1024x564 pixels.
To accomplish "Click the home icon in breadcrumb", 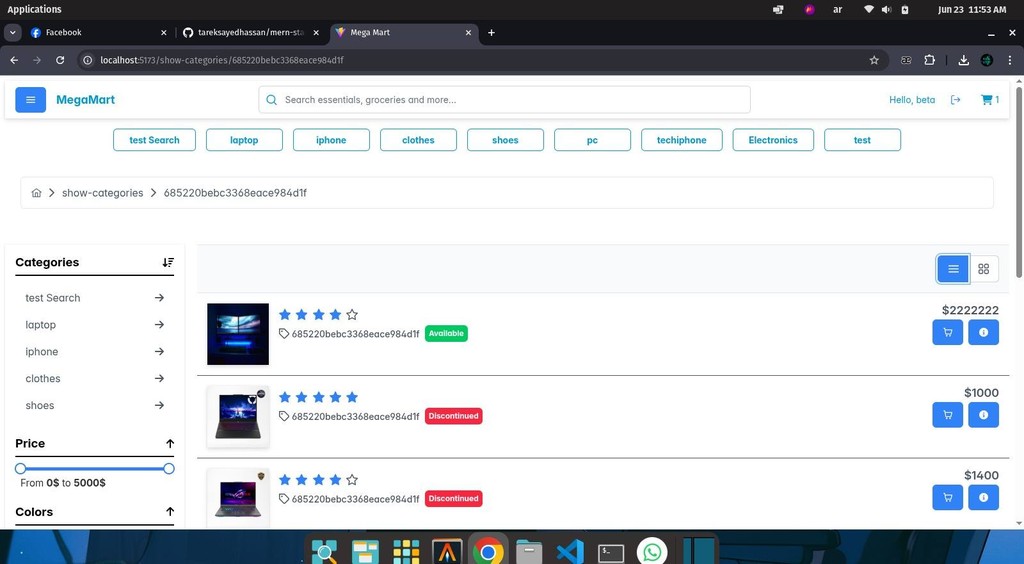I will (37, 193).
